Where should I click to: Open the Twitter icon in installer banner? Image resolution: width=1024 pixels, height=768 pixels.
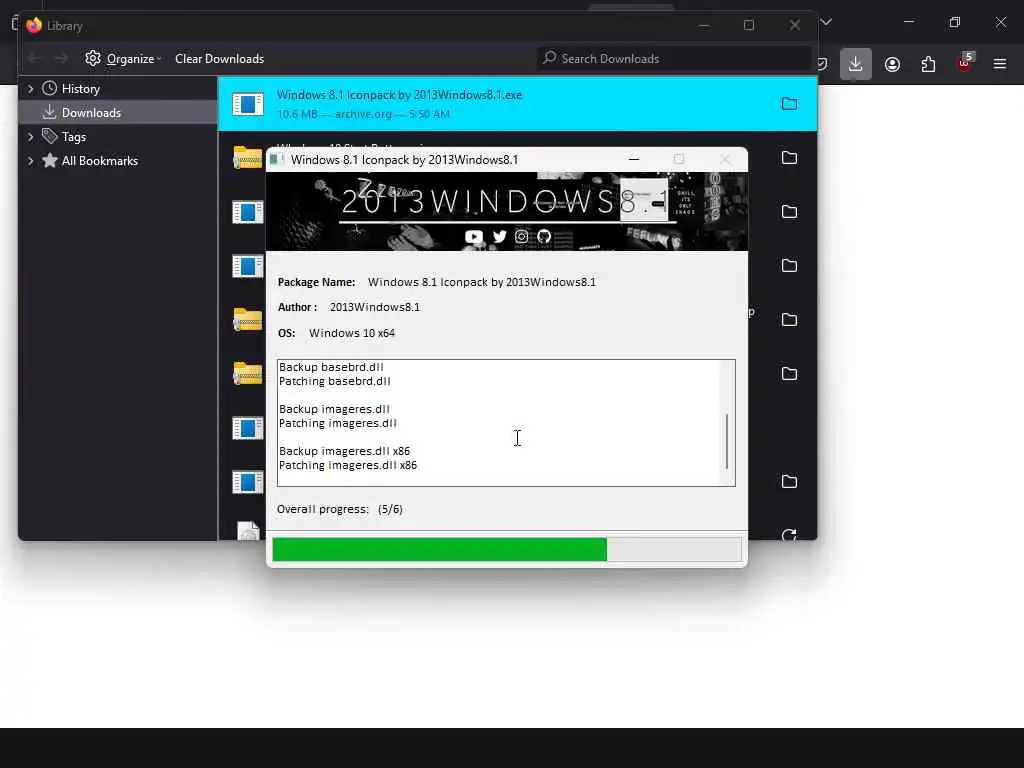(500, 236)
